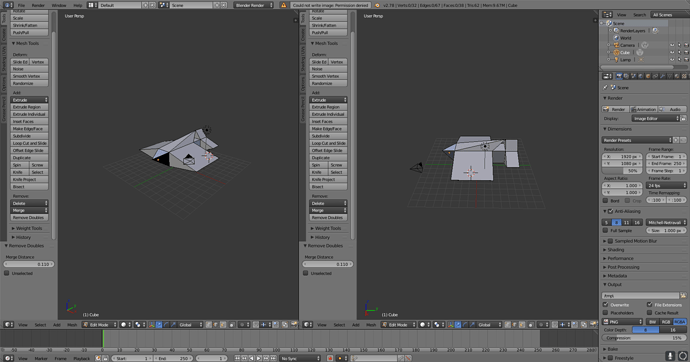690x362 pixels.
Task: Open the File menu
Action: 21,5
